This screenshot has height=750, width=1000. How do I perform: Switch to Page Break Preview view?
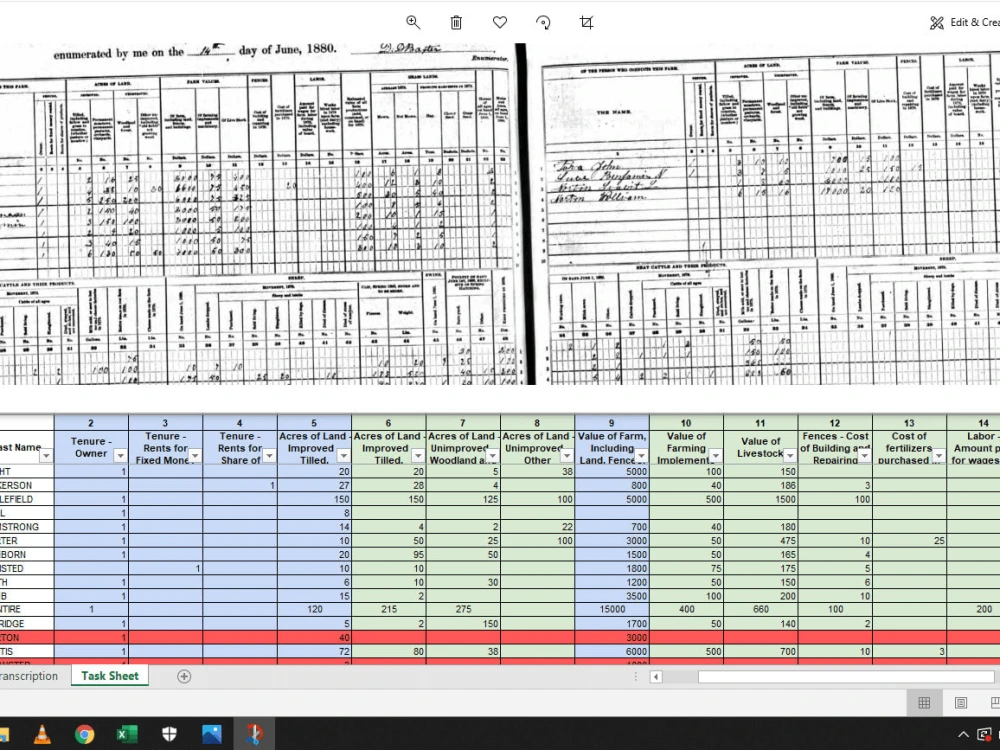click(x=995, y=703)
